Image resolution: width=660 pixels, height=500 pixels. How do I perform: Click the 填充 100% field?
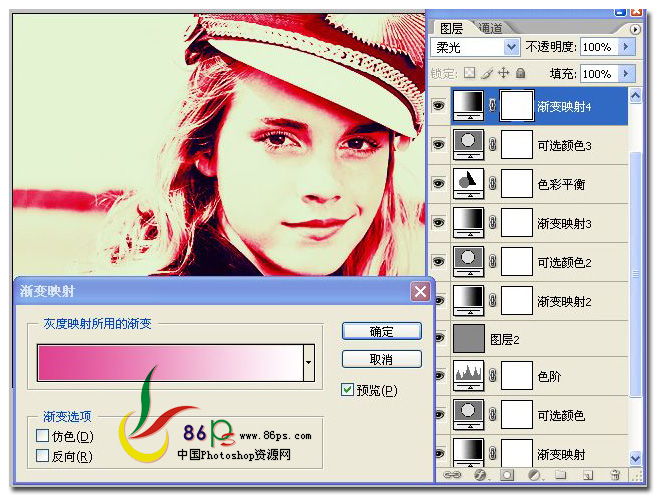click(599, 74)
